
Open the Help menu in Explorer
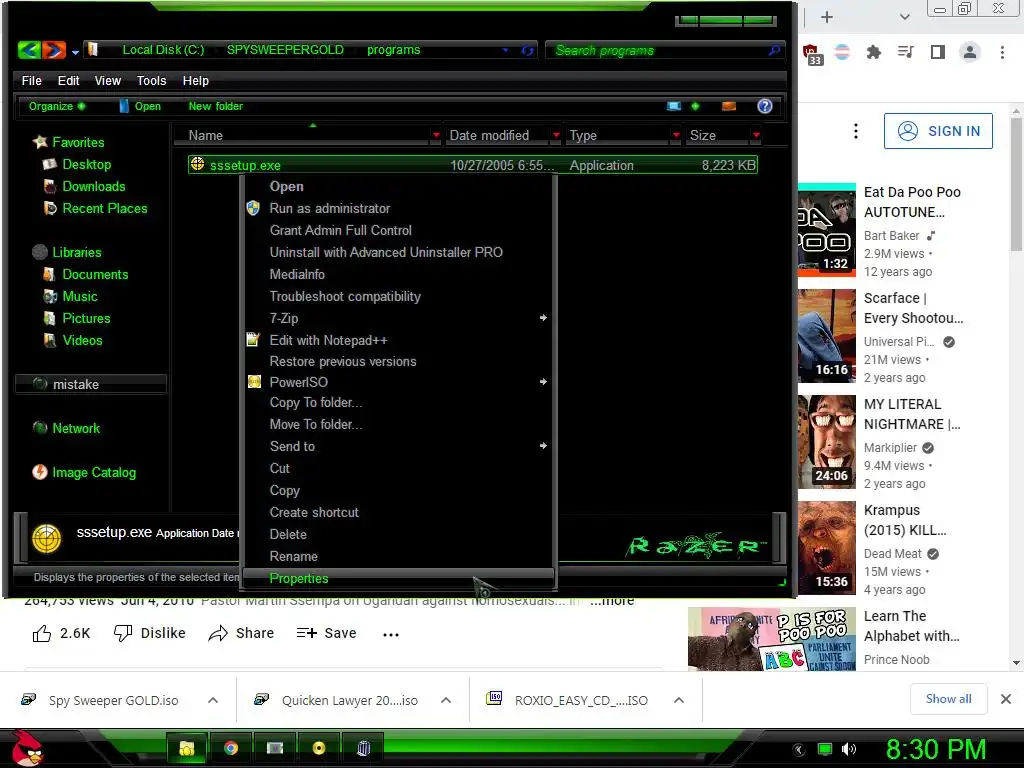(x=195, y=80)
